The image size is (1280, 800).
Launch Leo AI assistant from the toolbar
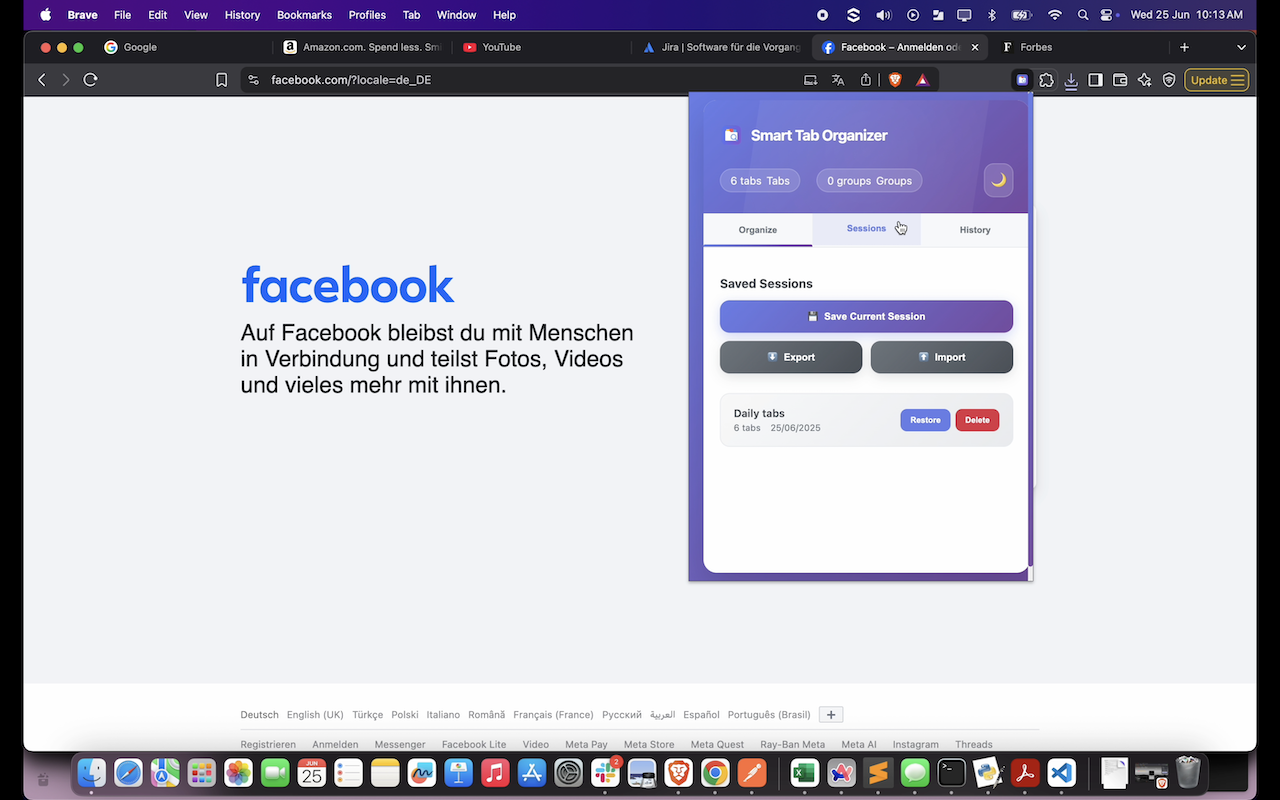[1145, 80]
